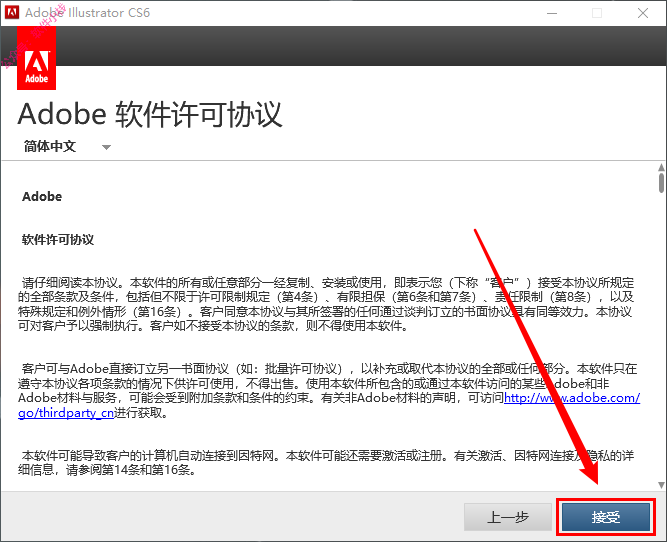Click the 'Adobe 软件许可协议' heading
The width and height of the screenshot is (667, 542).
point(150,114)
